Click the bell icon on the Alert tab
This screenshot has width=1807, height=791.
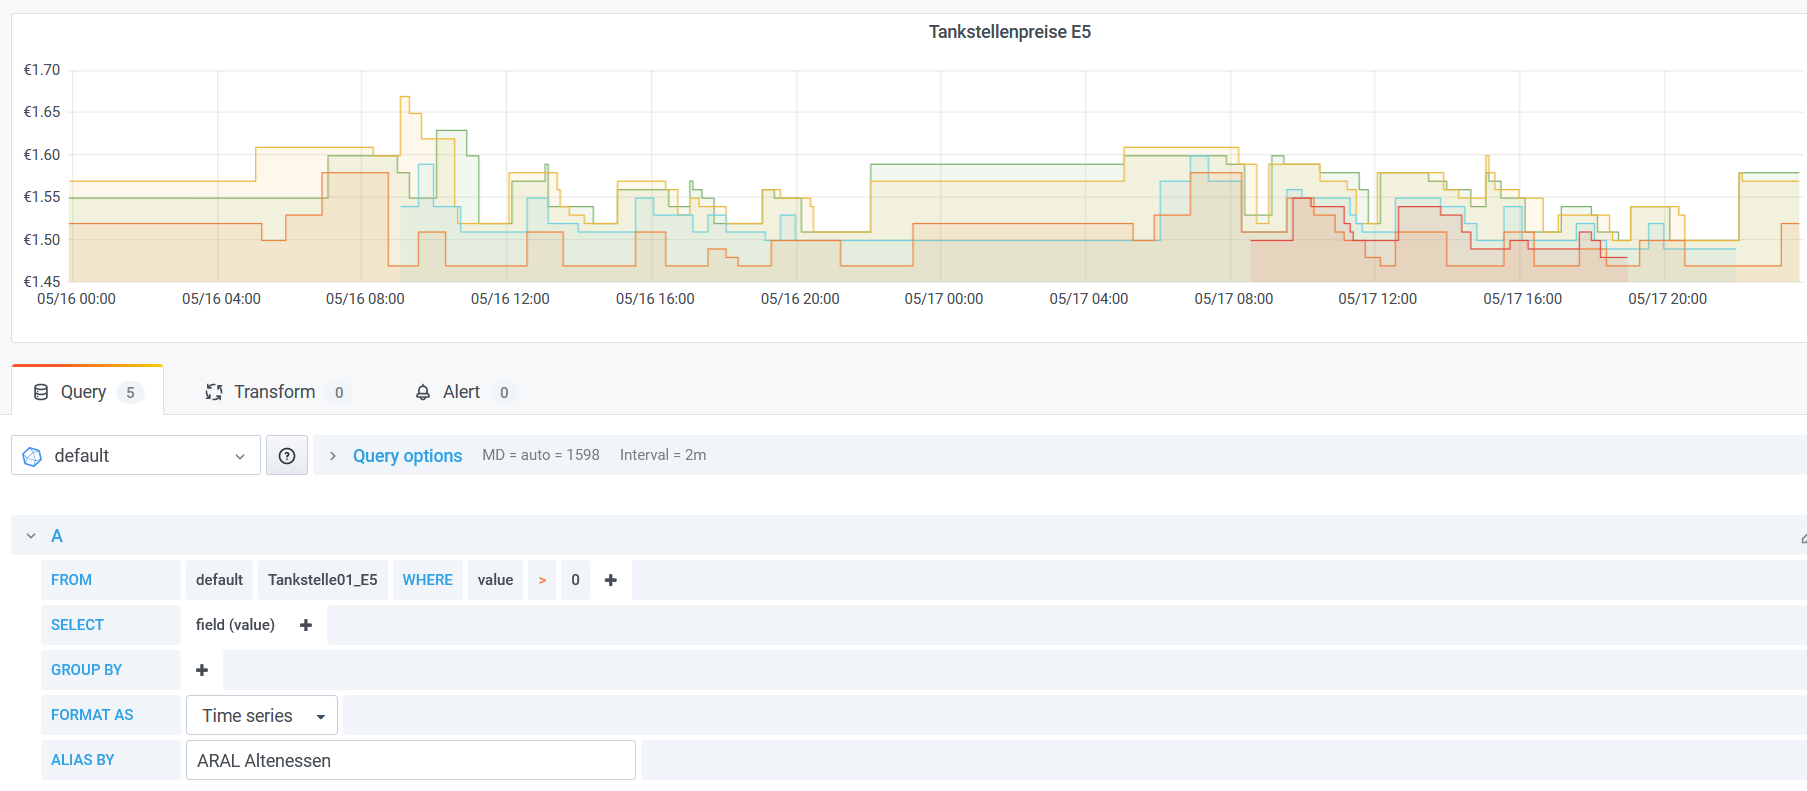423,392
